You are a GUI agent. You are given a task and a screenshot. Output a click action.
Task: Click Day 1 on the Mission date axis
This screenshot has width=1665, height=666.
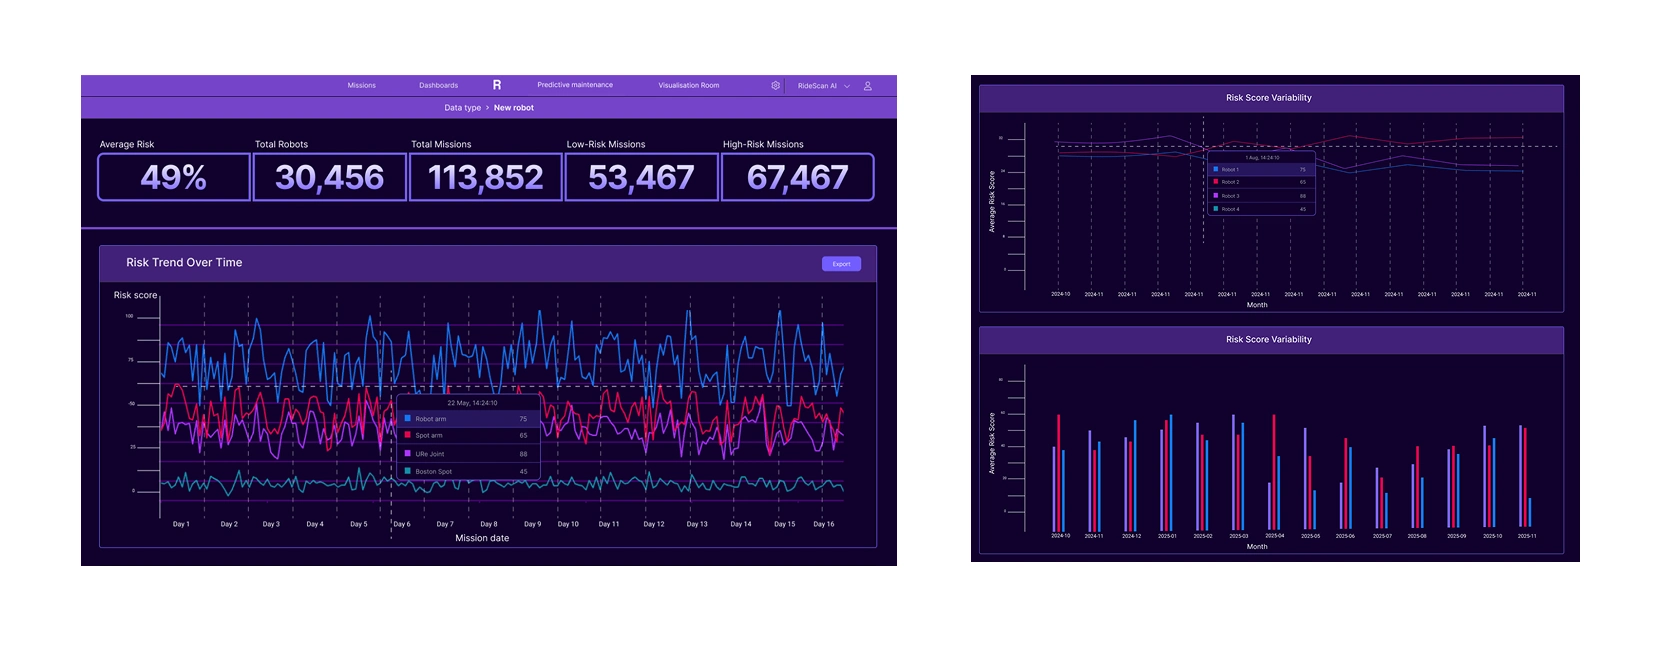tap(181, 524)
